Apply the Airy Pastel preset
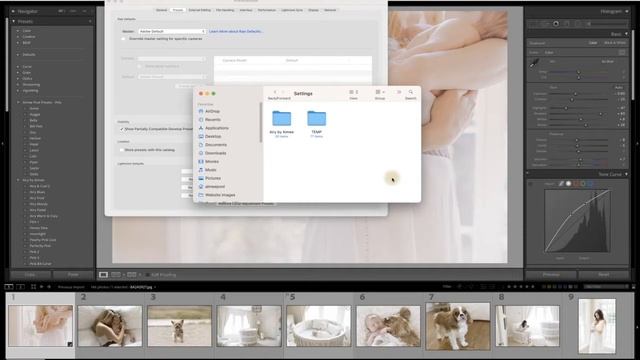Viewport: 640px width, 360px height. (x=38, y=210)
